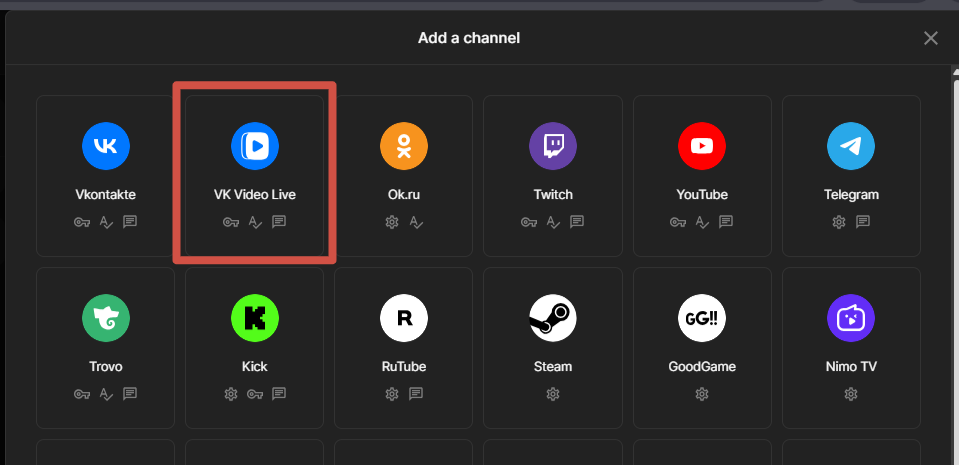Screen dimensions: 959x465
Task: Select the Telegram paper plane logo
Action: [851, 146]
